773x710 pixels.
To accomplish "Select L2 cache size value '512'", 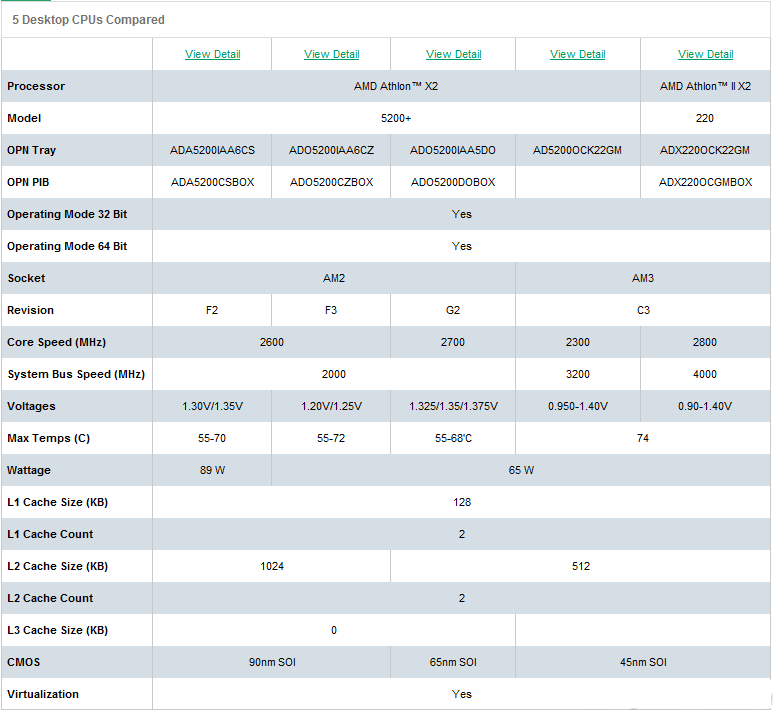I will (x=581, y=567).
